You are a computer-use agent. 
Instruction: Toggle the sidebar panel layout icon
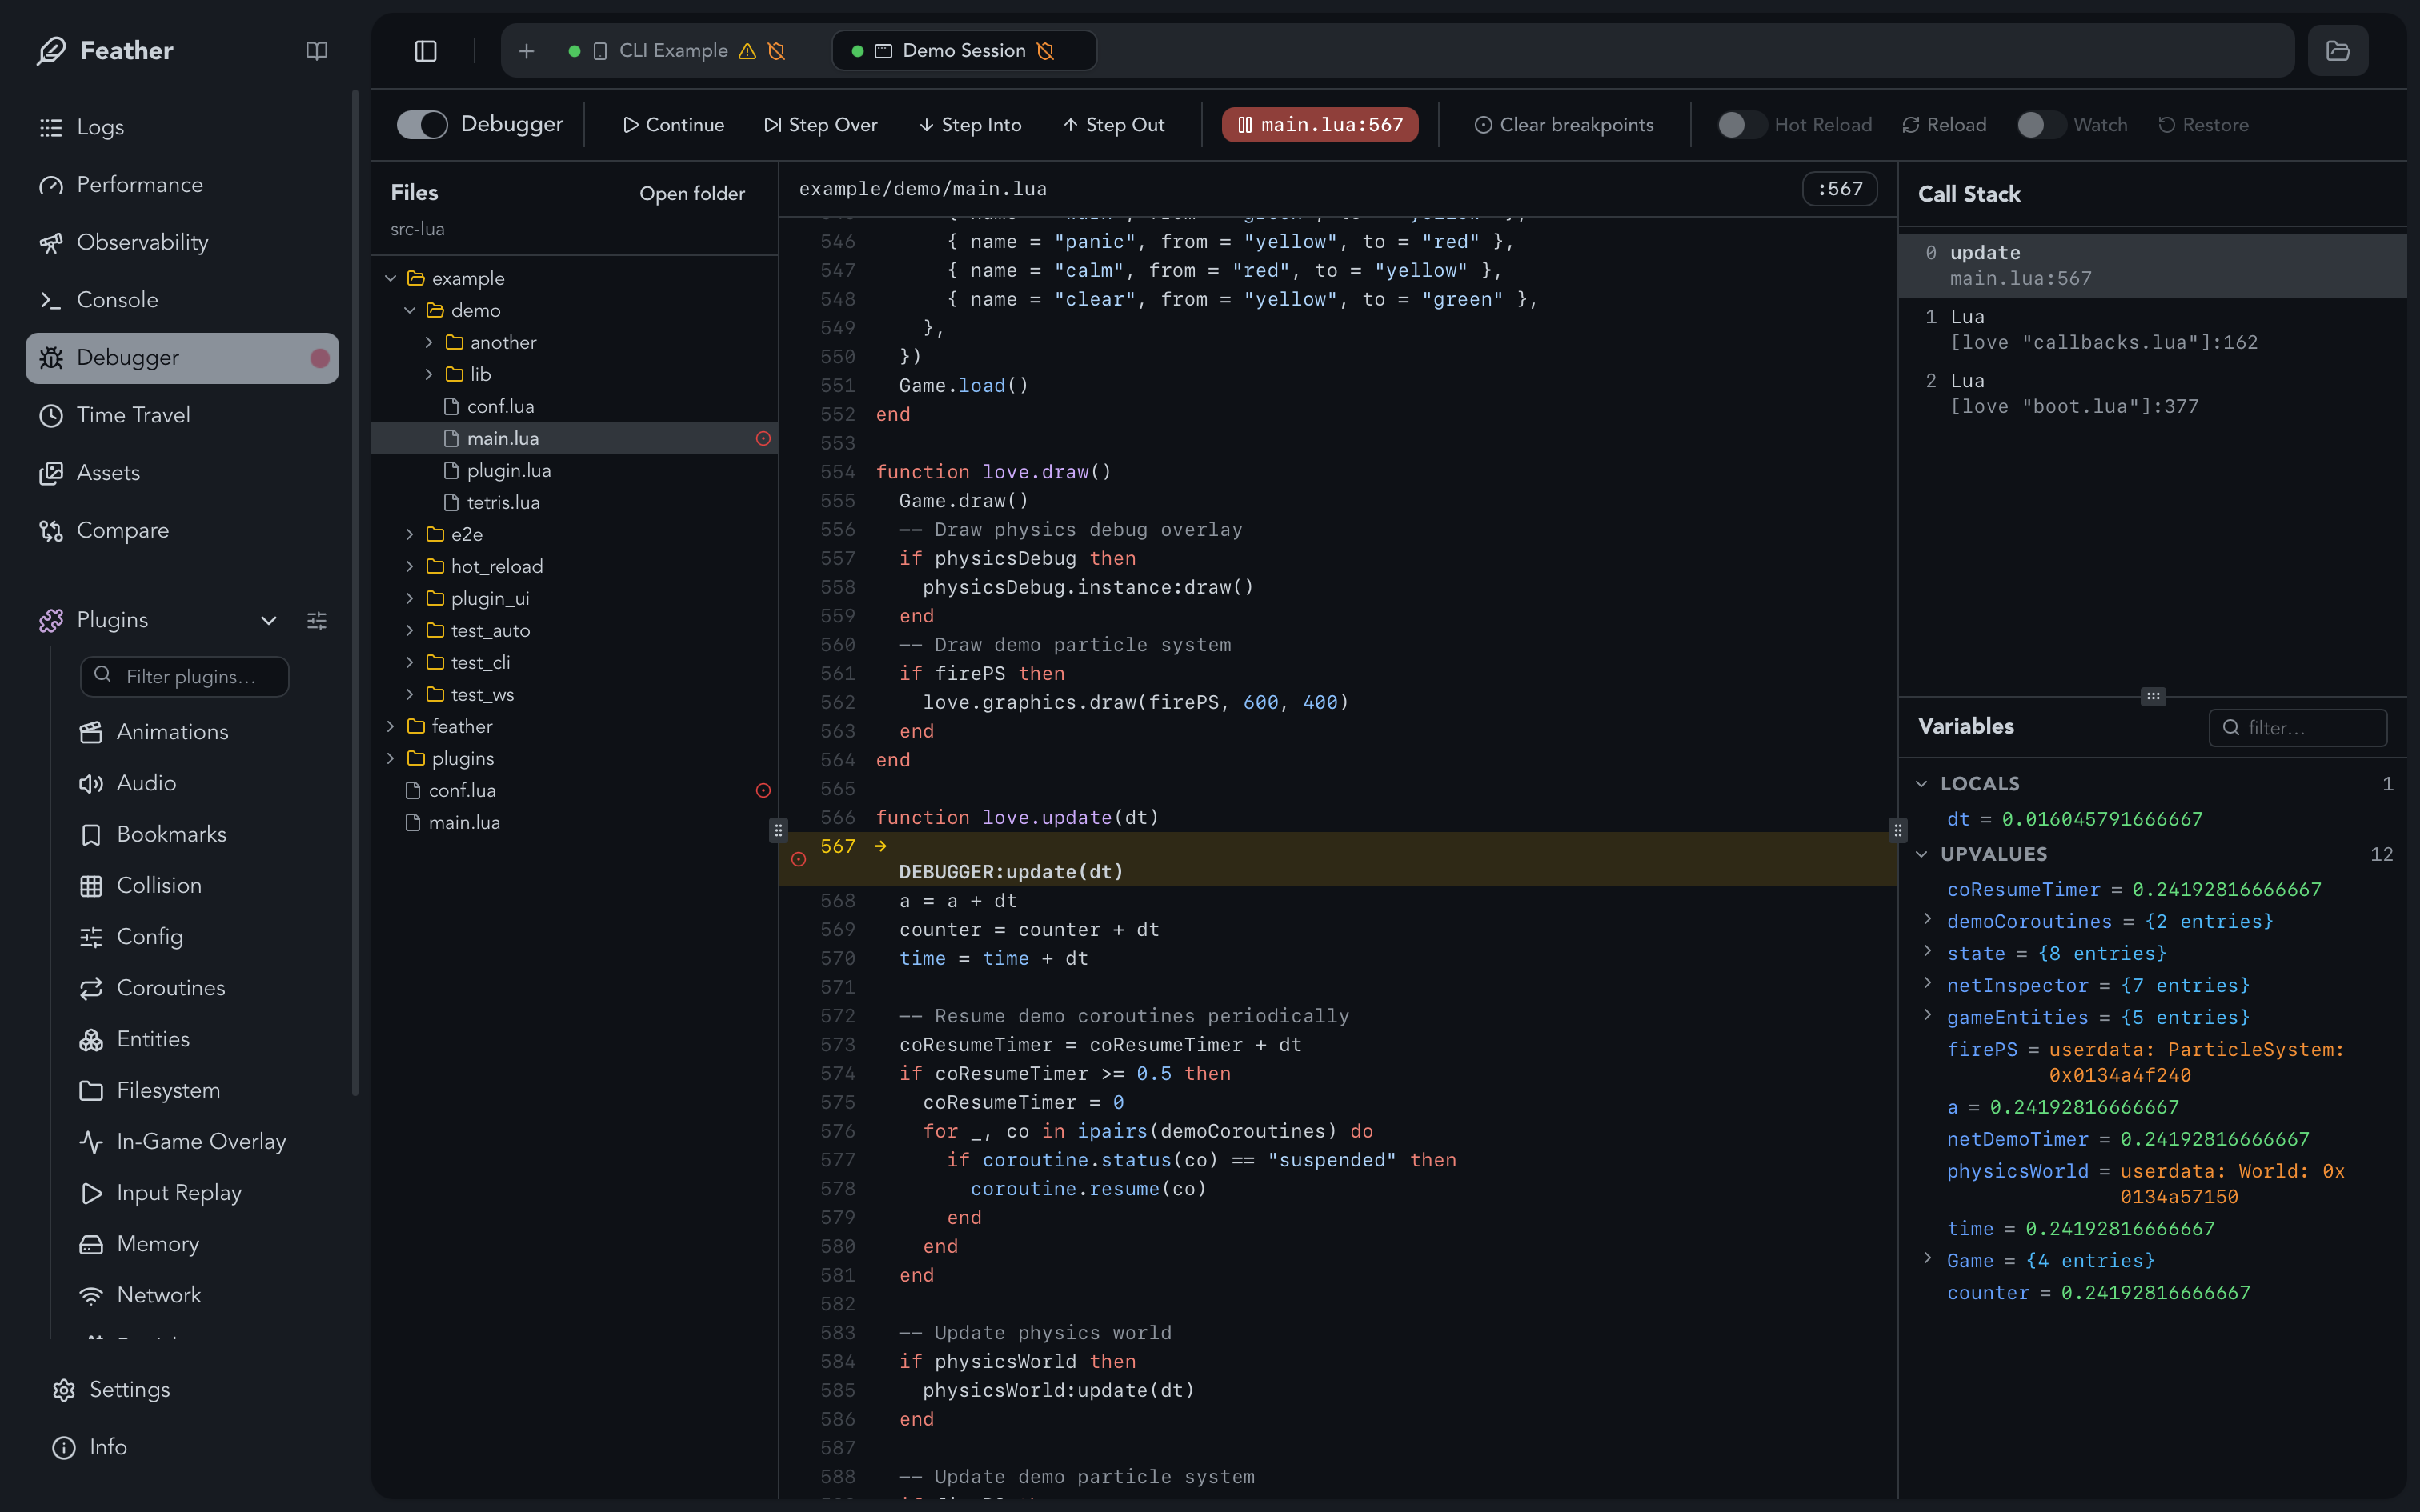[426, 51]
